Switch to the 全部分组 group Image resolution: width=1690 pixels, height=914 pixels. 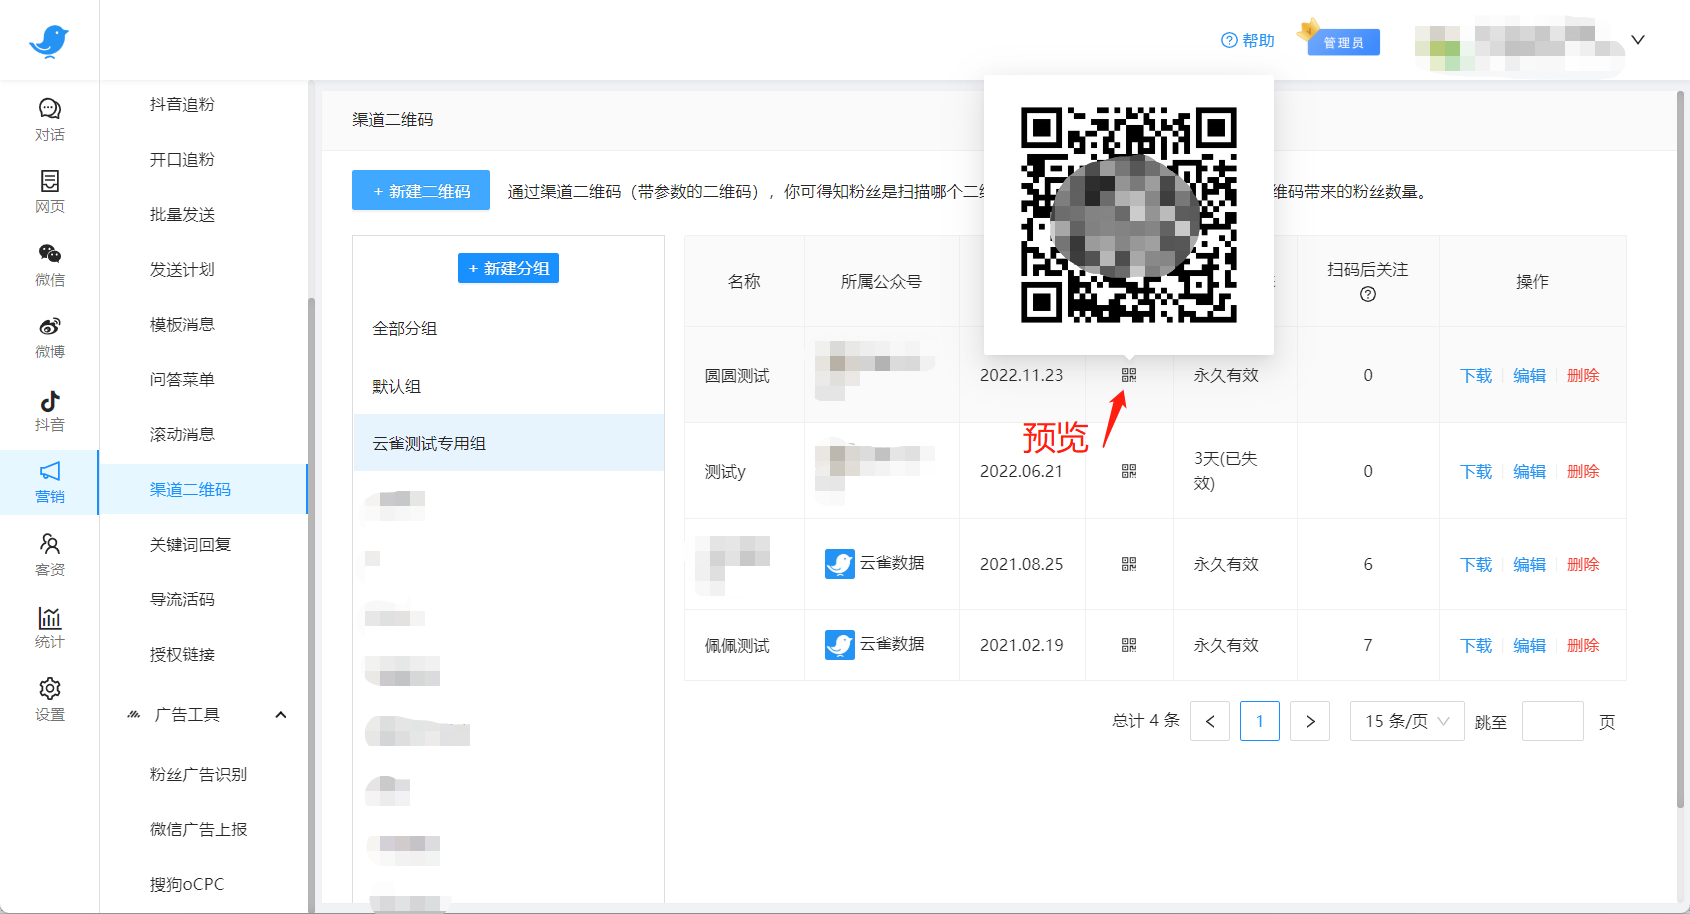[x=405, y=328]
